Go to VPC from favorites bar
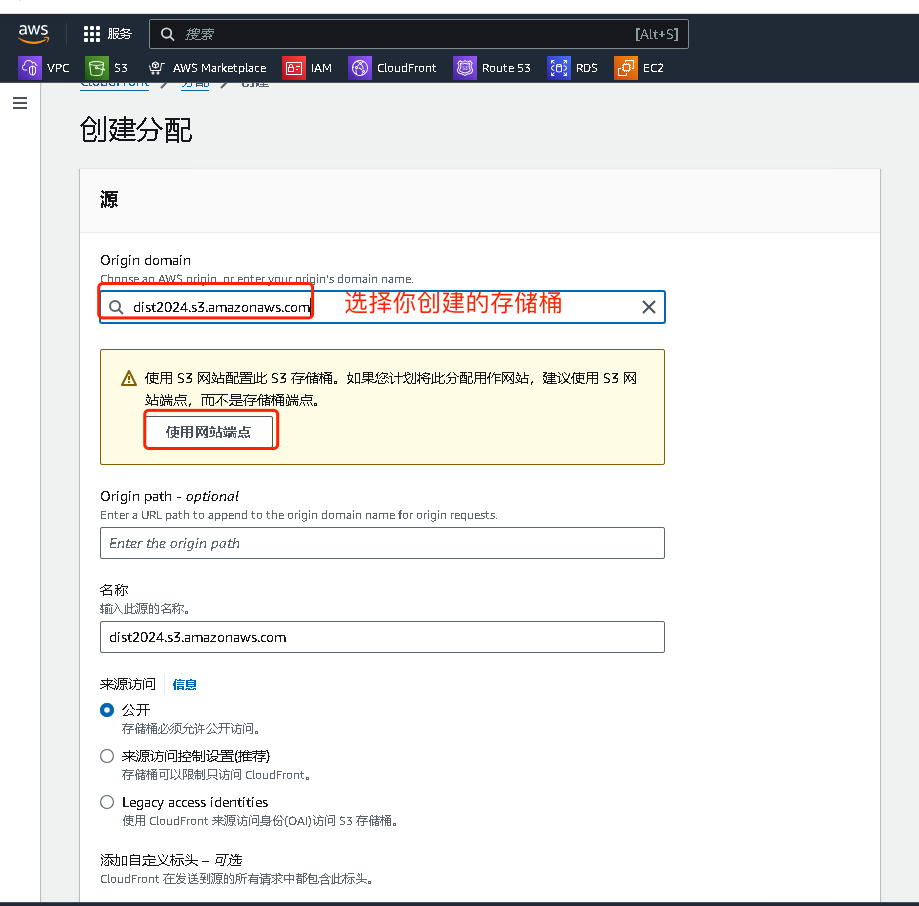The width and height of the screenshot is (919, 906). 58,68
